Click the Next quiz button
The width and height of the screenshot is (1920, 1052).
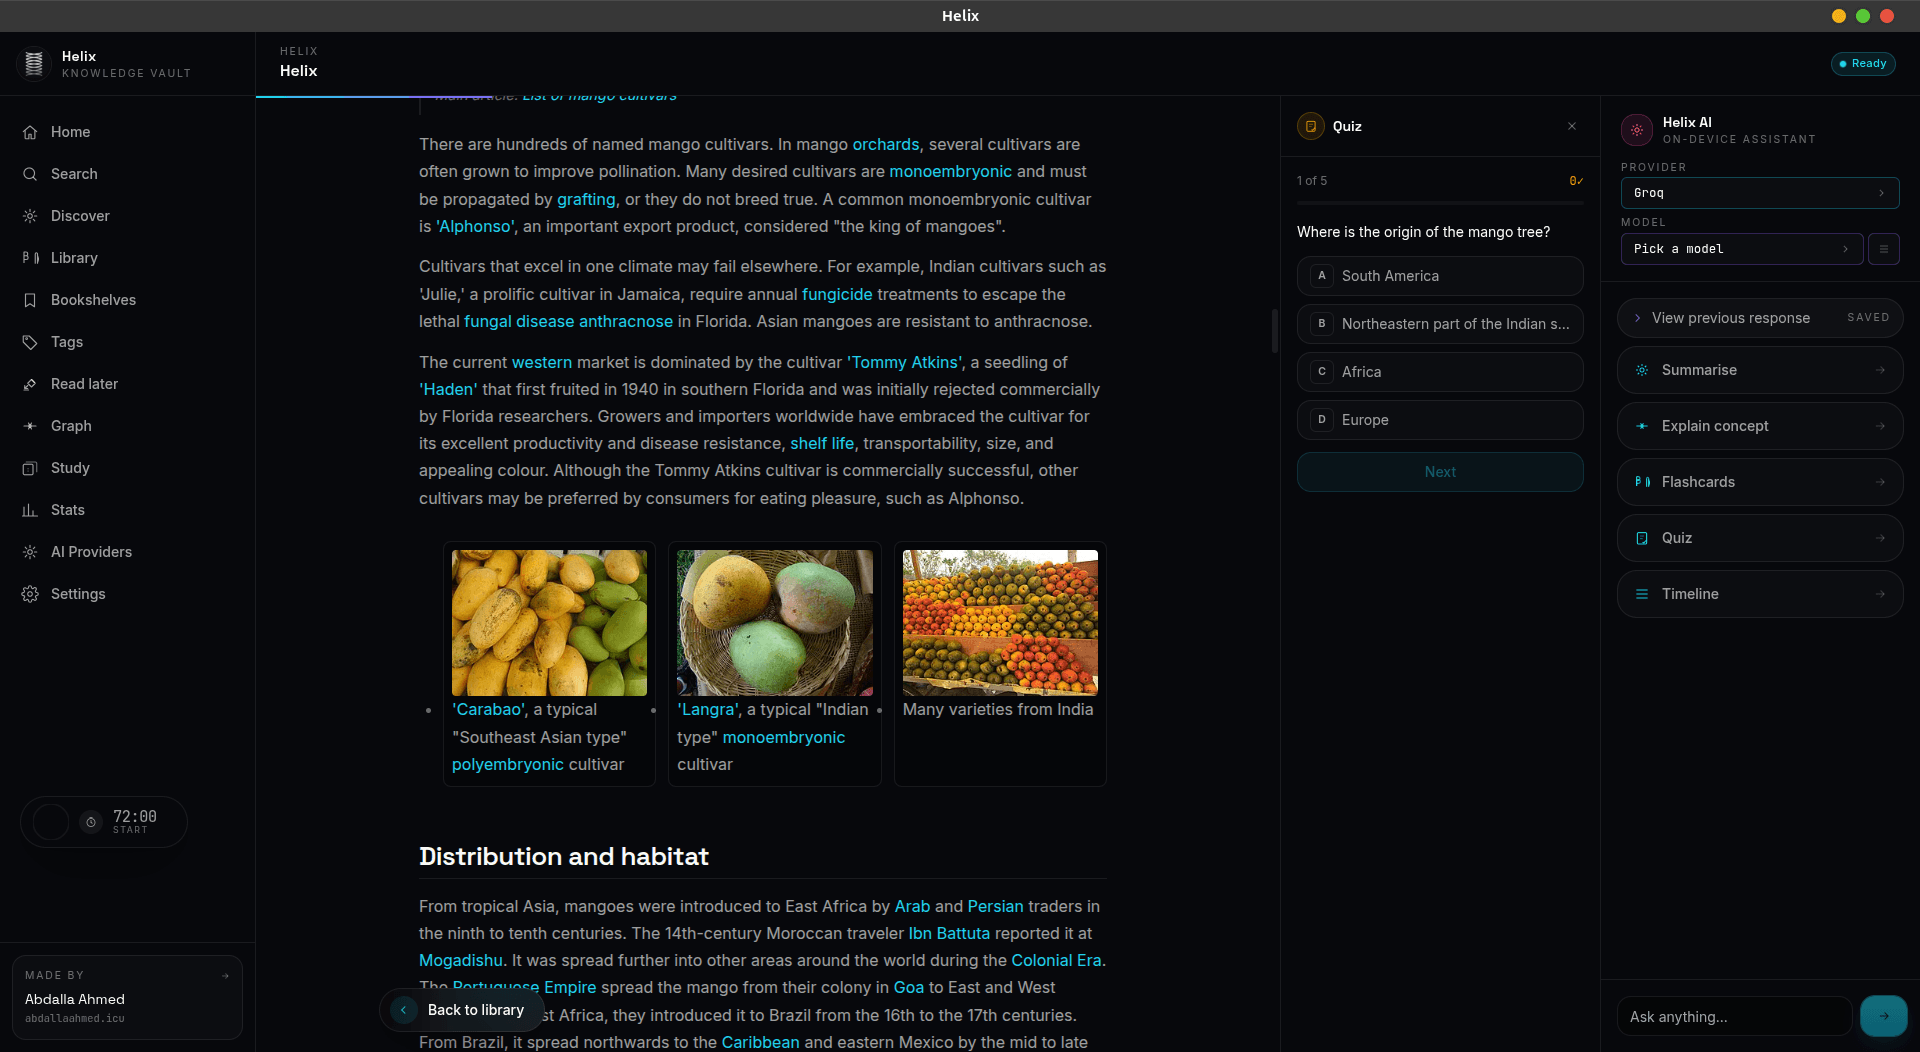coord(1440,472)
